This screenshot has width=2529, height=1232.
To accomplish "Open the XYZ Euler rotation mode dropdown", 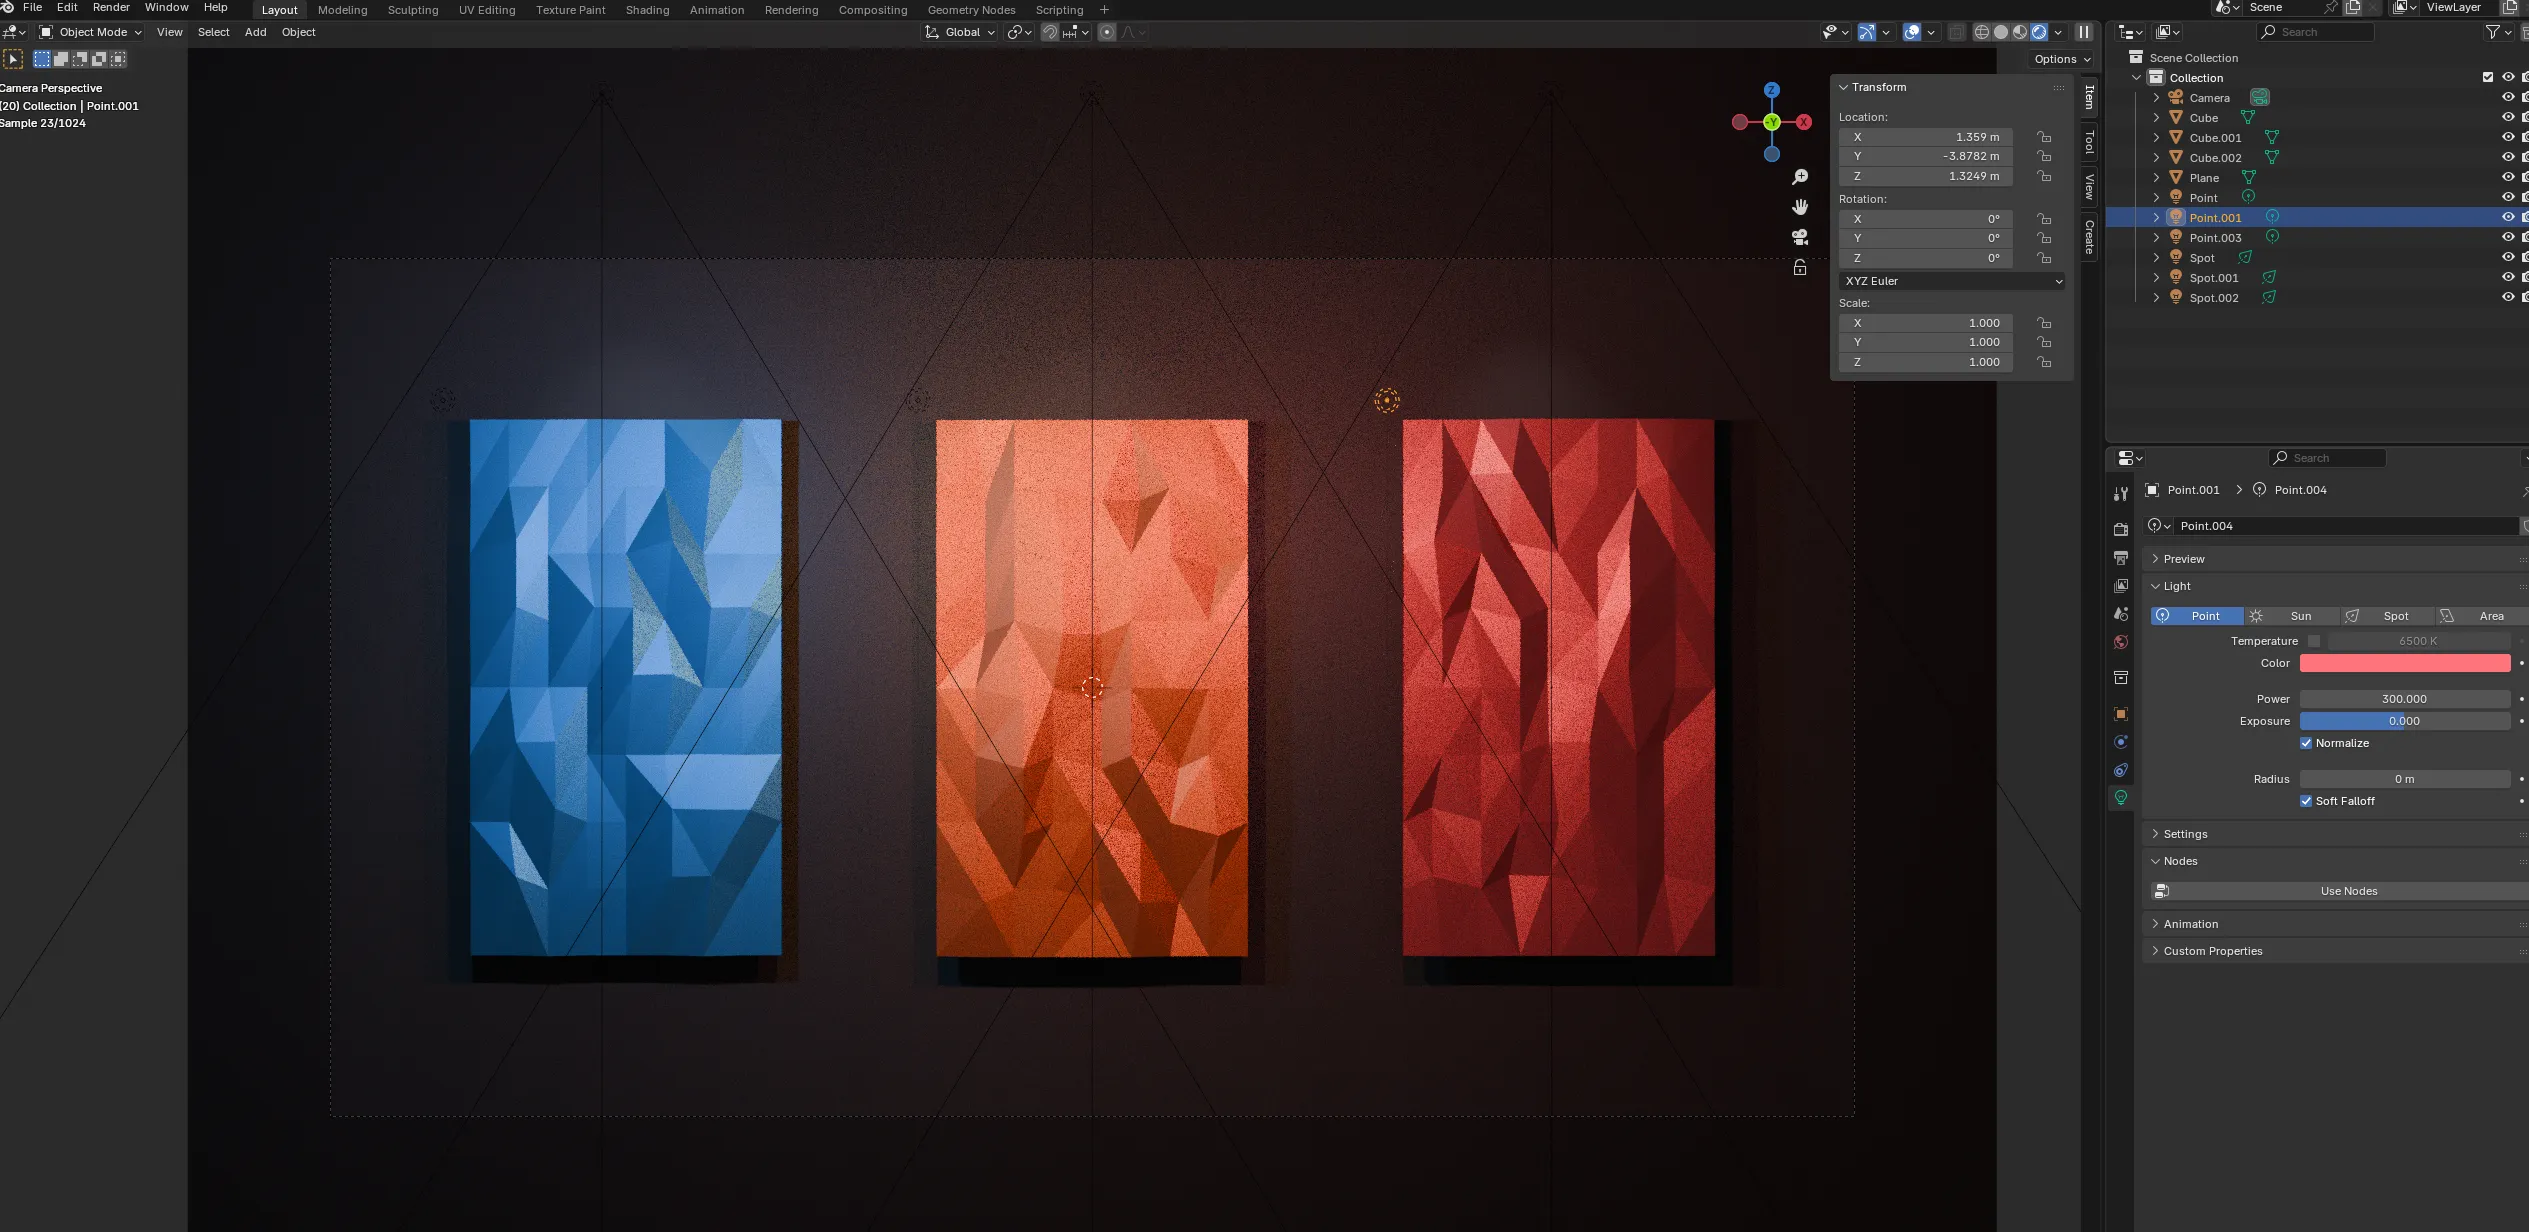I will pos(1952,281).
